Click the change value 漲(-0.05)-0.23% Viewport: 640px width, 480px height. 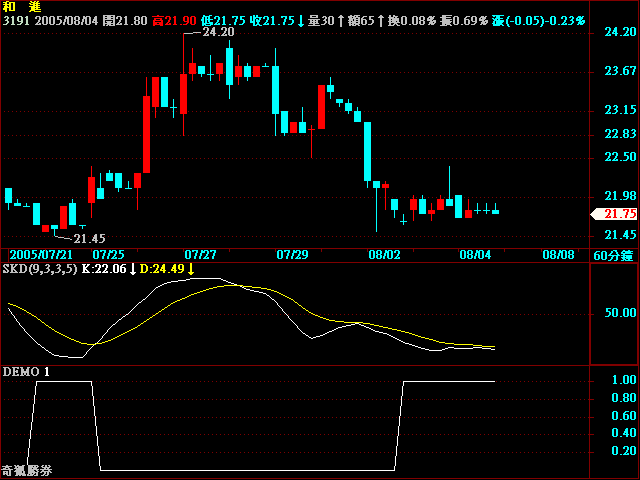click(x=539, y=21)
